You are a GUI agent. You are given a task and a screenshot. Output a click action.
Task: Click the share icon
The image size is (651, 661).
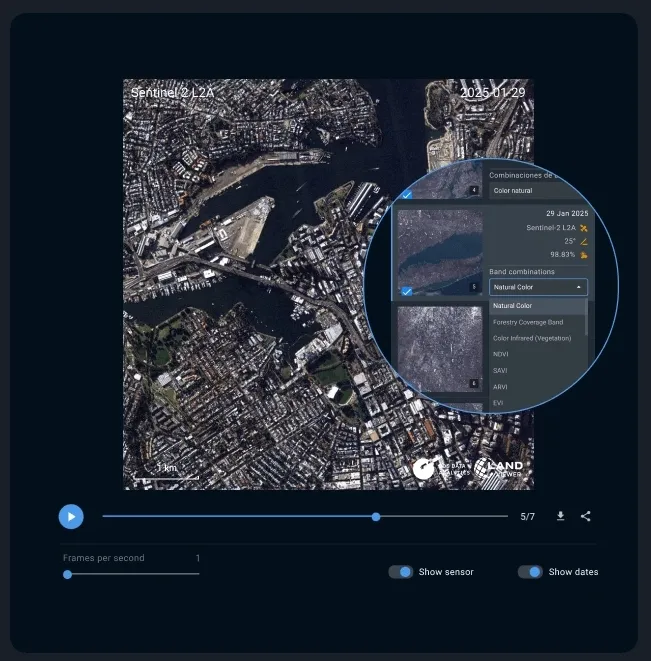[586, 516]
